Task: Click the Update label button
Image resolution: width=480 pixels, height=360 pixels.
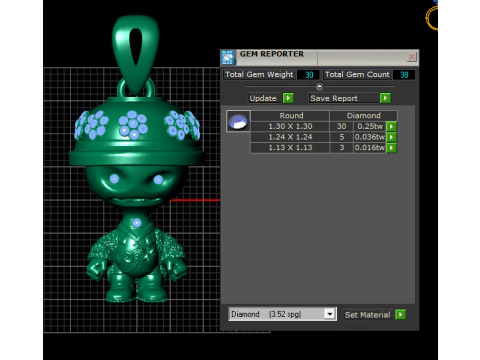Action: pyautogui.click(x=263, y=98)
